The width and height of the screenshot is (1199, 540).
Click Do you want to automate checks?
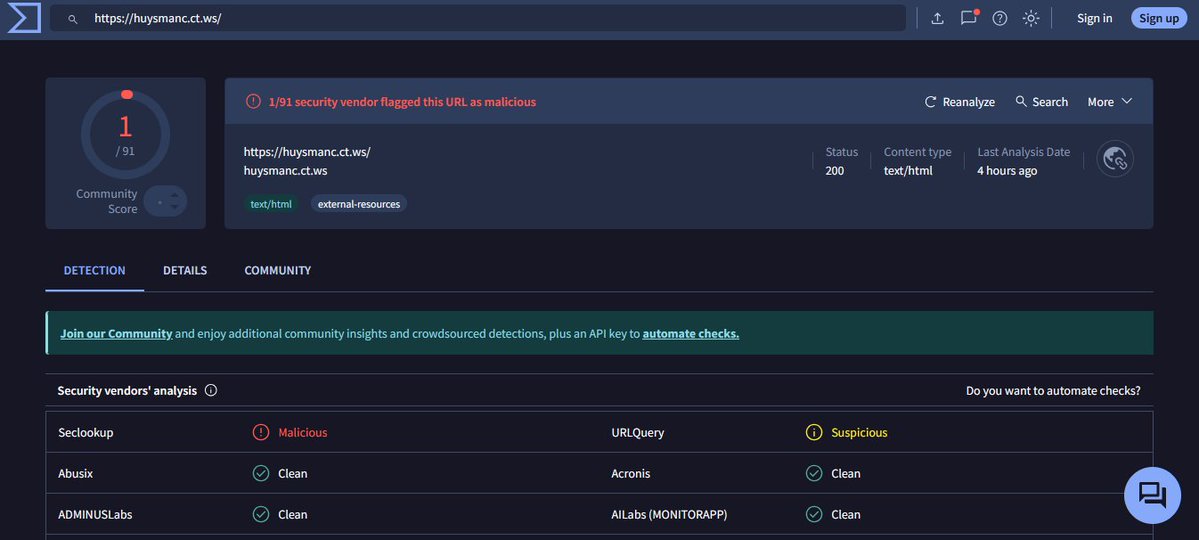[x=1053, y=391]
